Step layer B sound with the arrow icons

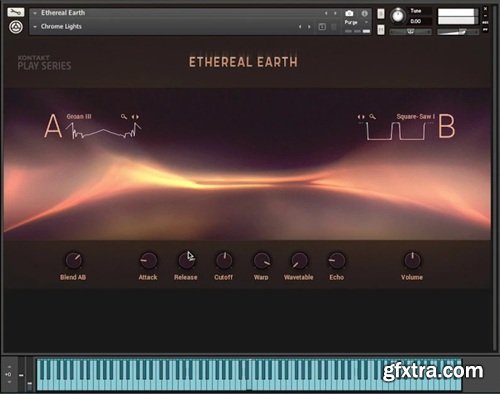click(361, 117)
